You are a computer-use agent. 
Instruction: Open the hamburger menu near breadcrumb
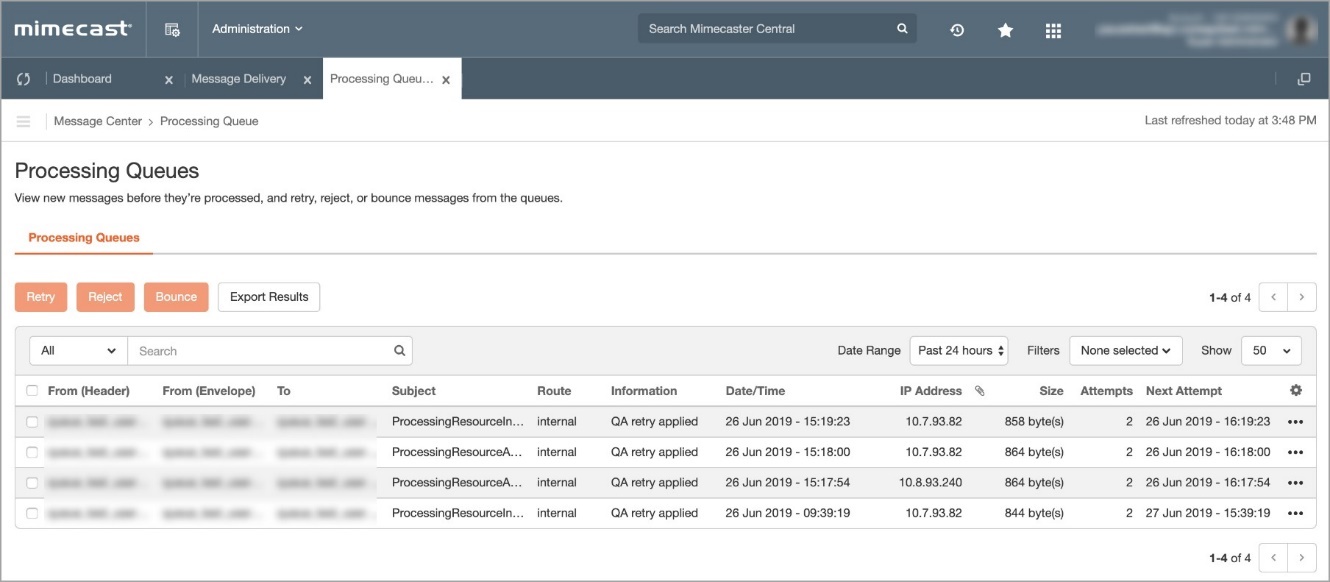(x=21, y=120)
